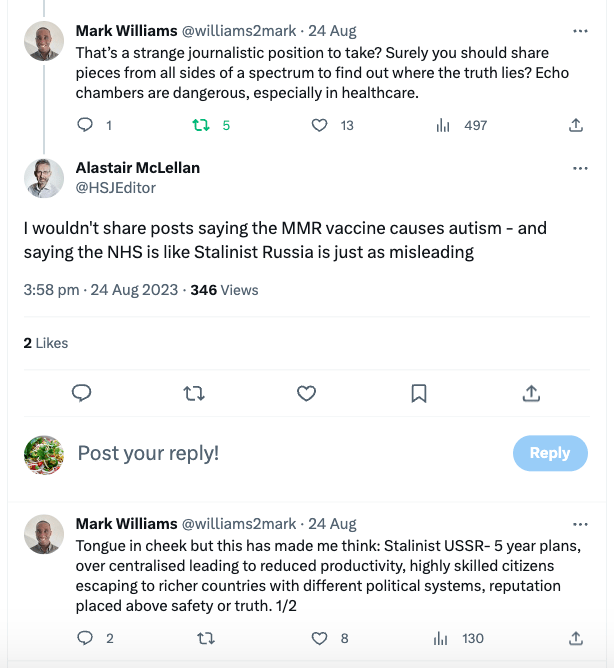Share Alastair McLellan's main tweet
Screen dimensions: 614x668
(532, 393)
